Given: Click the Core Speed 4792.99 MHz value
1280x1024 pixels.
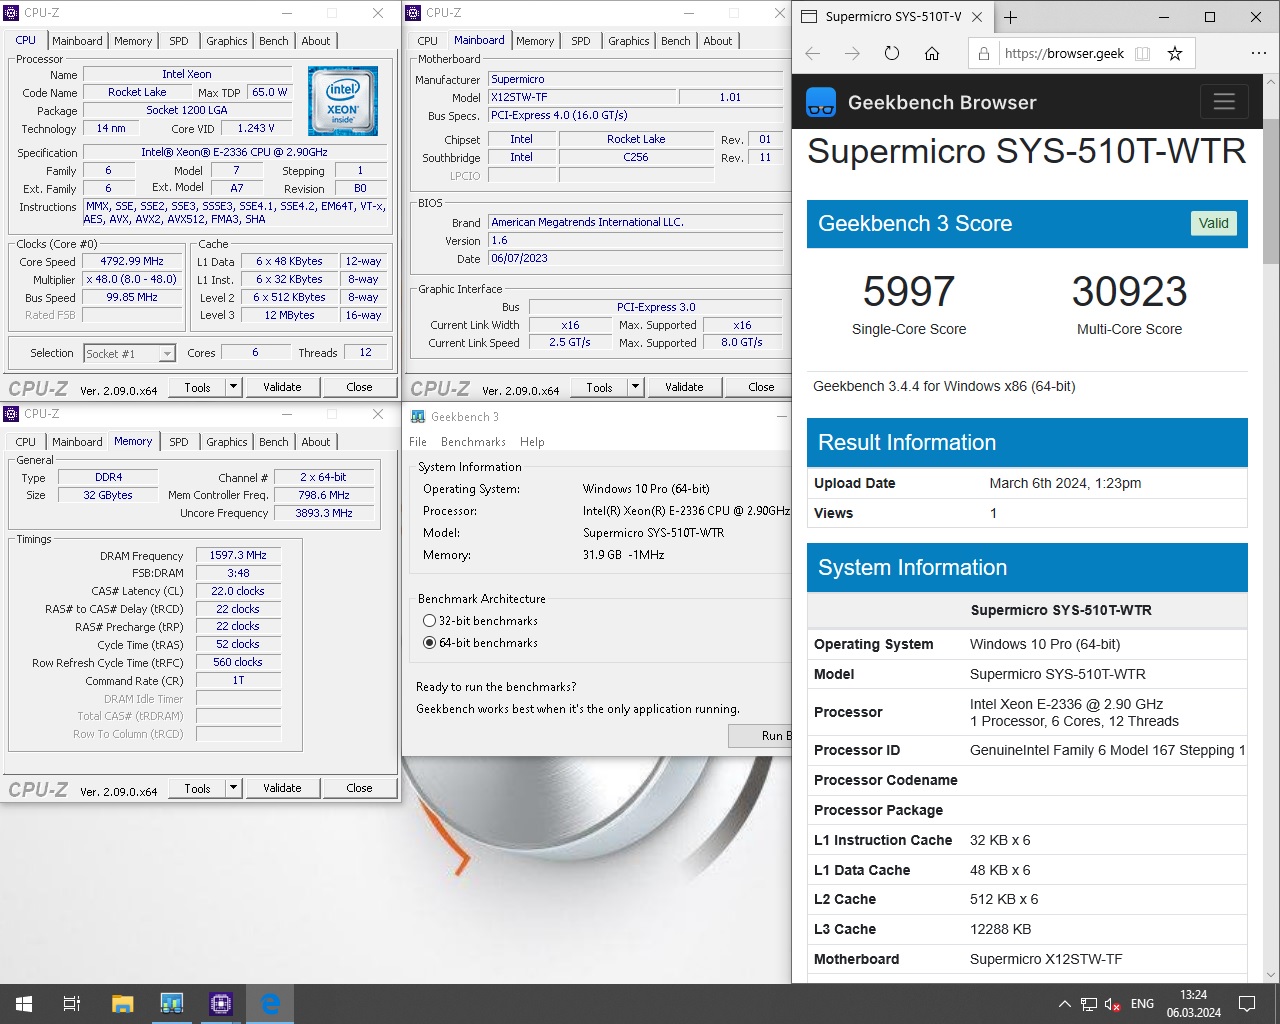Looking at the screenshot, I should 132,261.
